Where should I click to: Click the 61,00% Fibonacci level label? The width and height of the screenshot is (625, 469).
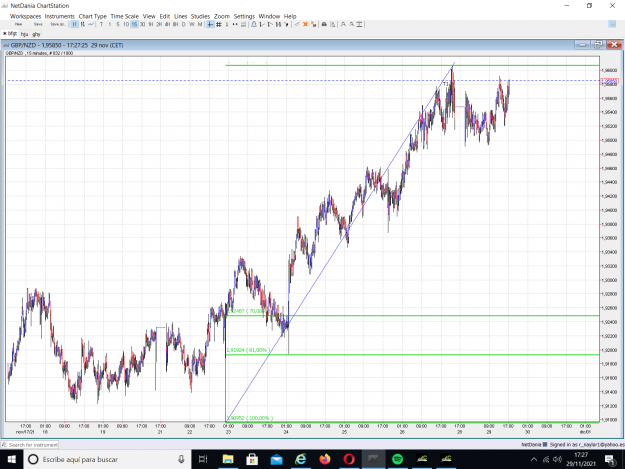(x=248, y=350)
